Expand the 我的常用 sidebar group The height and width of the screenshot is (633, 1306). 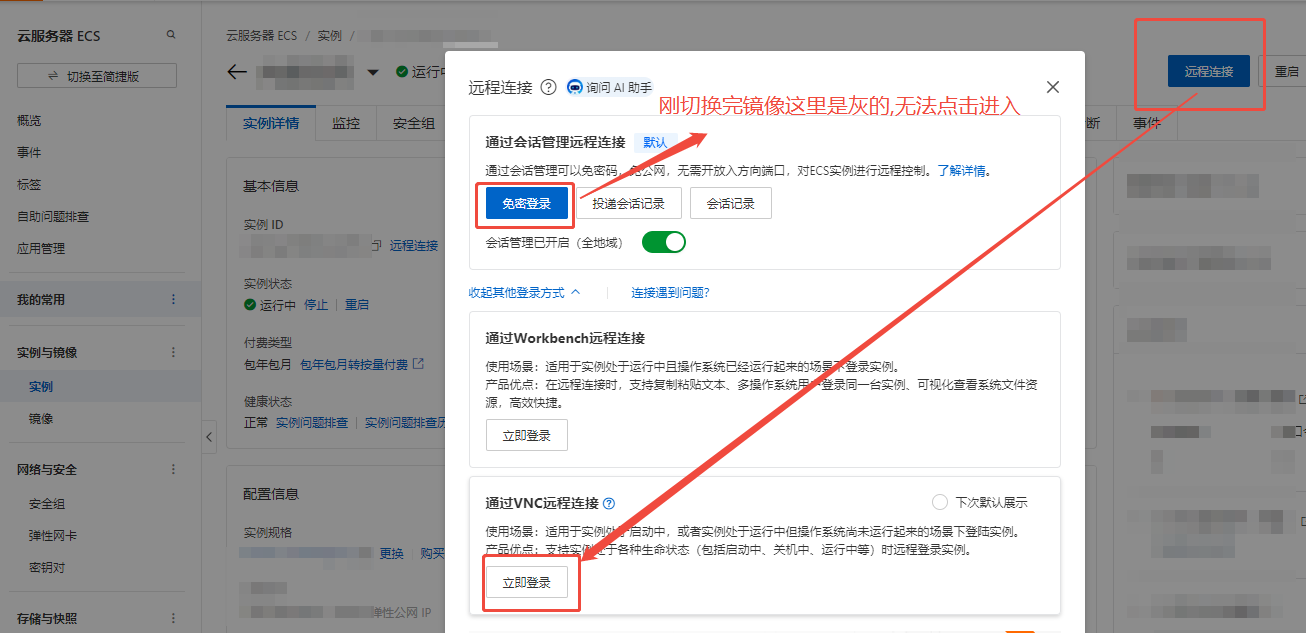pyautogui.click(x=41, y=299)
